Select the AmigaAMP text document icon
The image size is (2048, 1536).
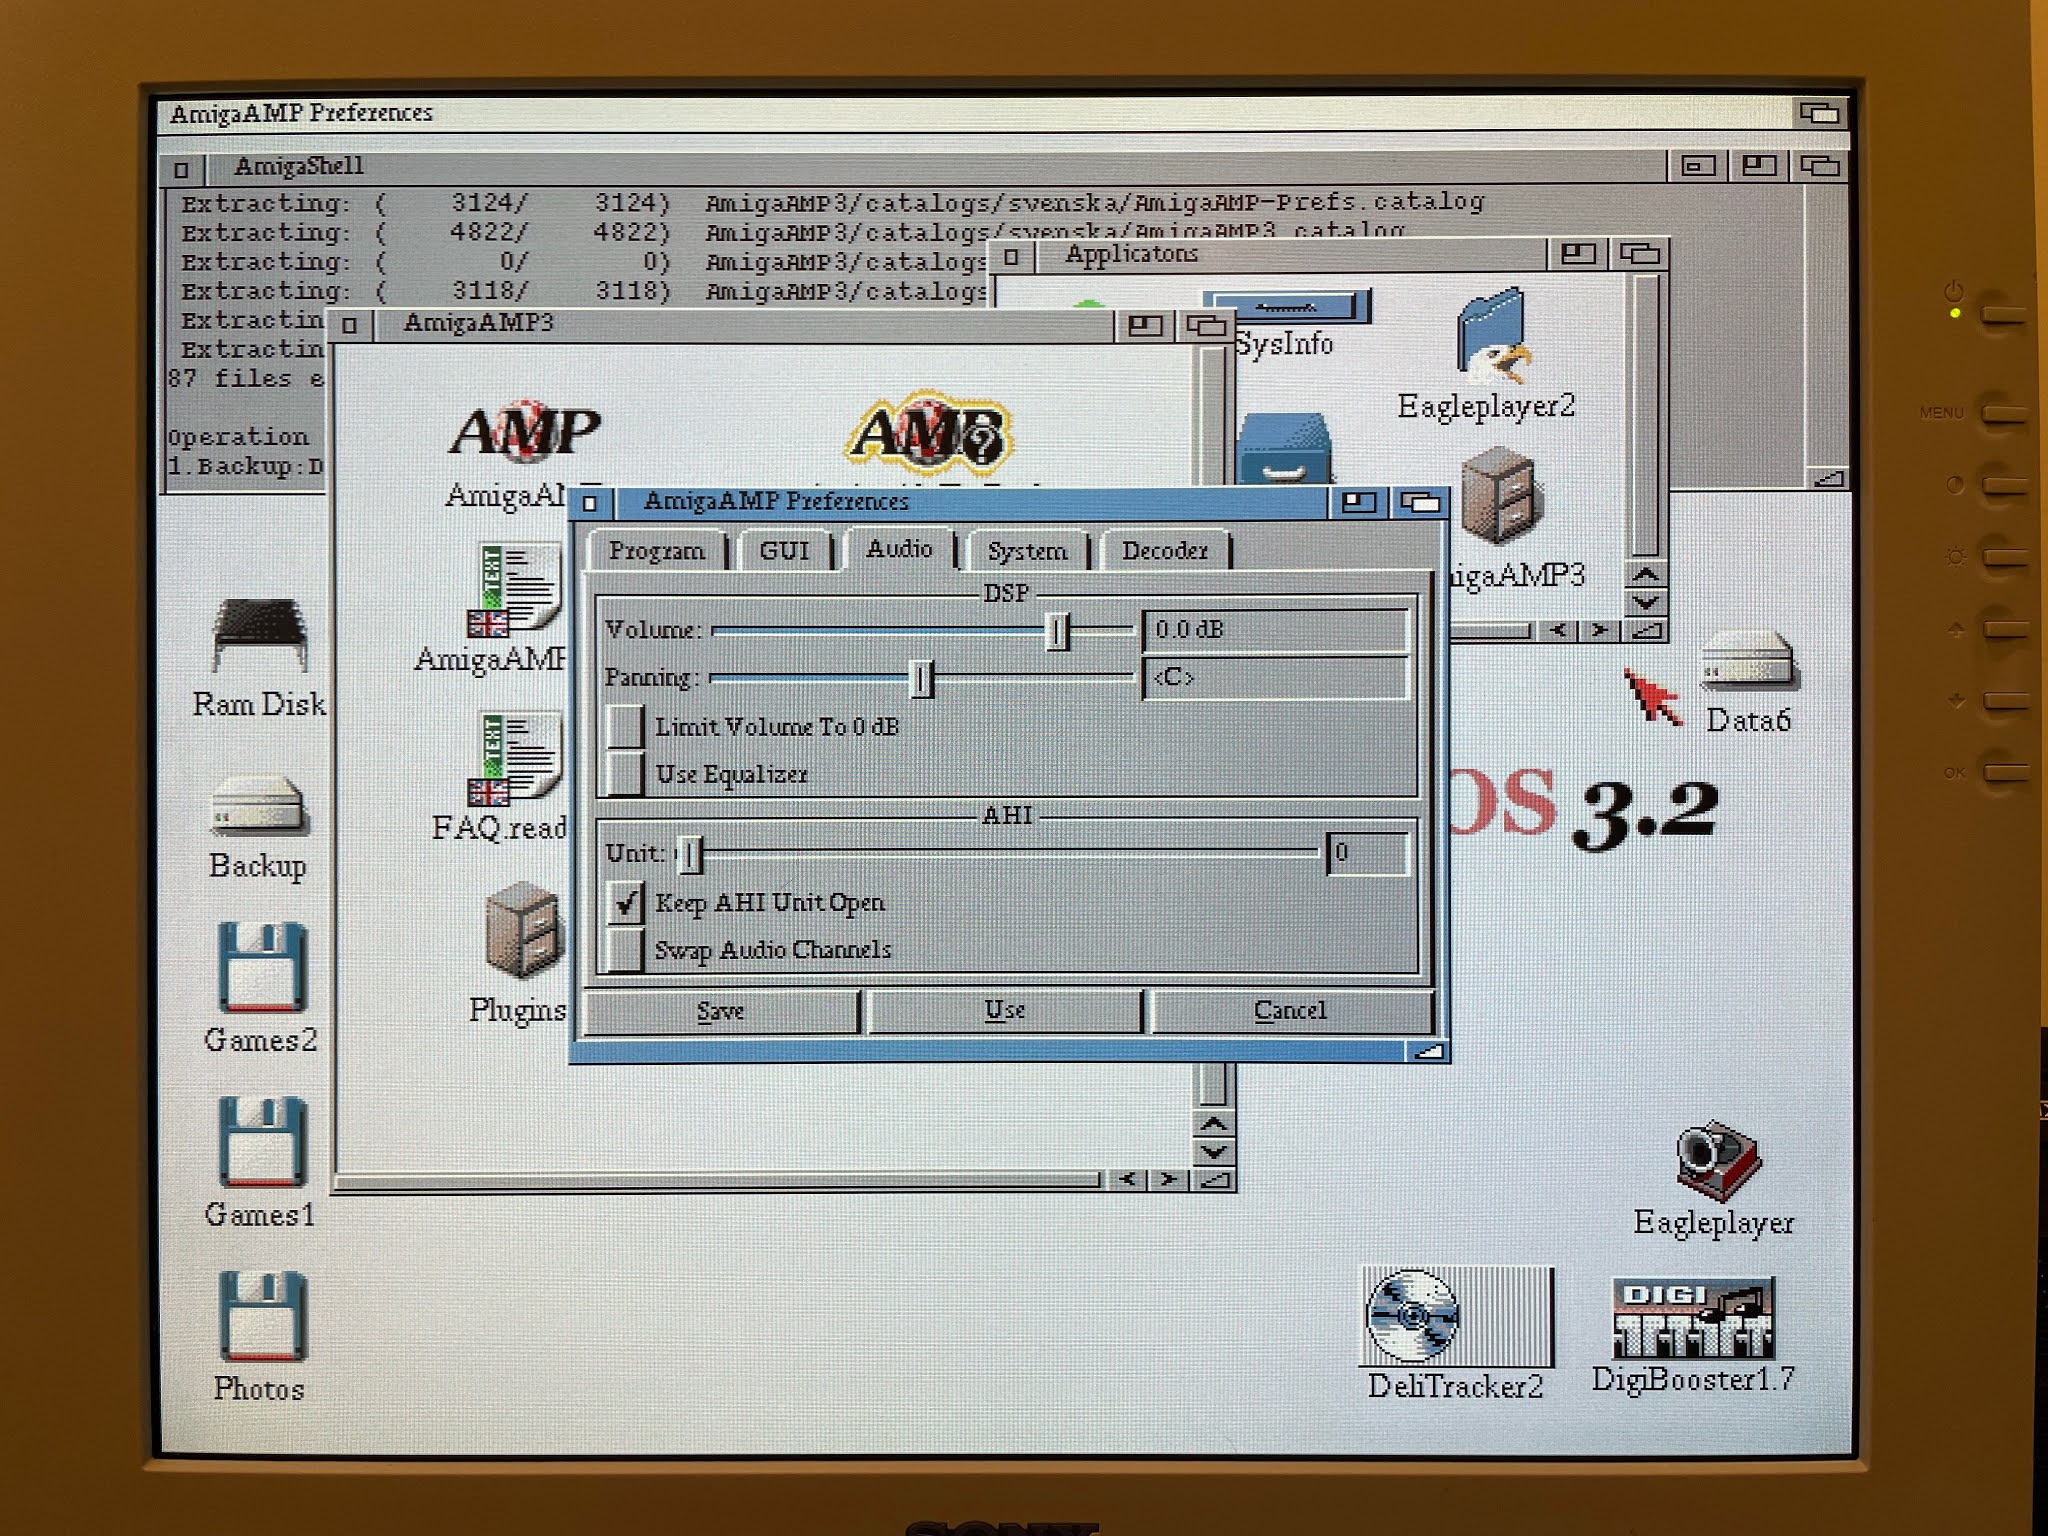516,590
